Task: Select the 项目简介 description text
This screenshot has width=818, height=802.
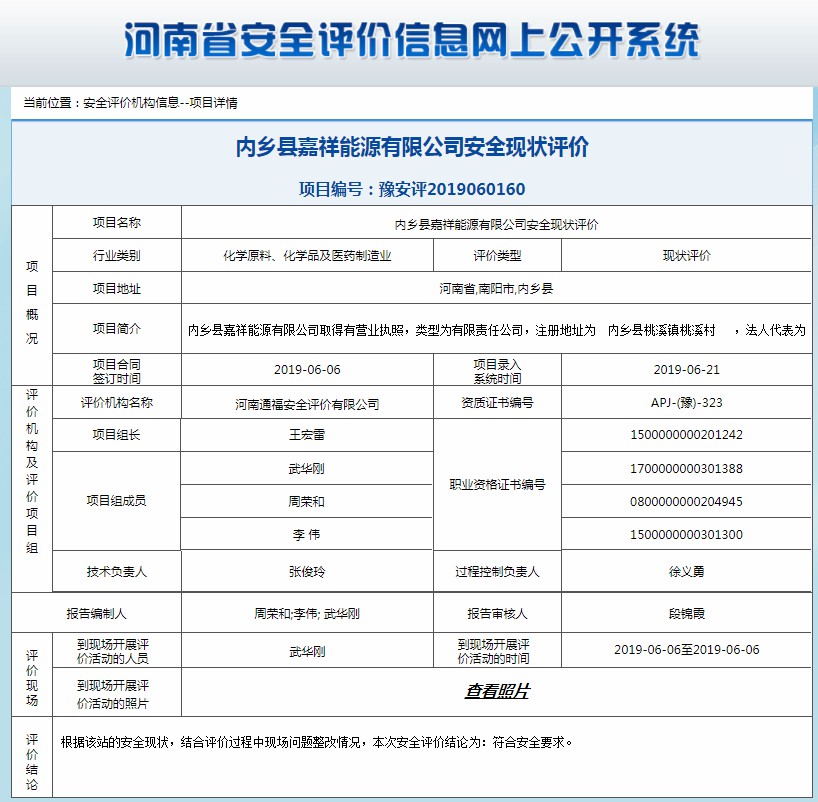Action: click(497, 330)
